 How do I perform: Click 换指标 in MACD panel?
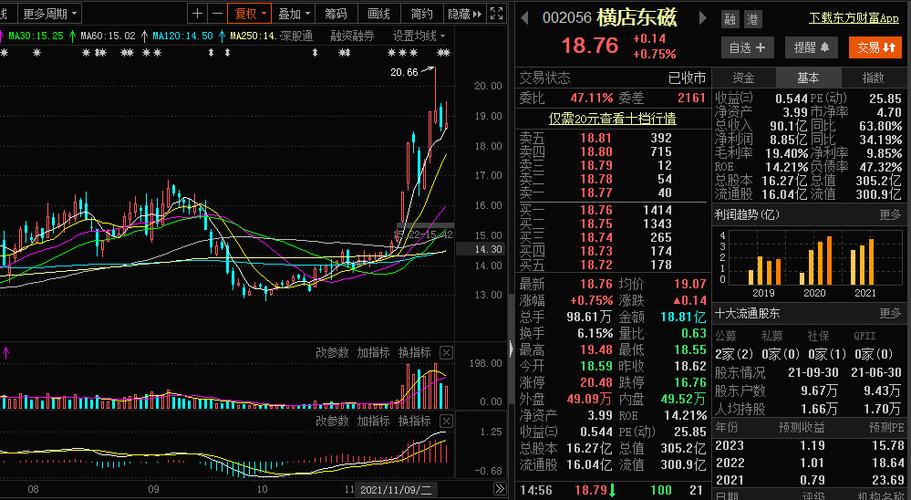click(414, 421)
